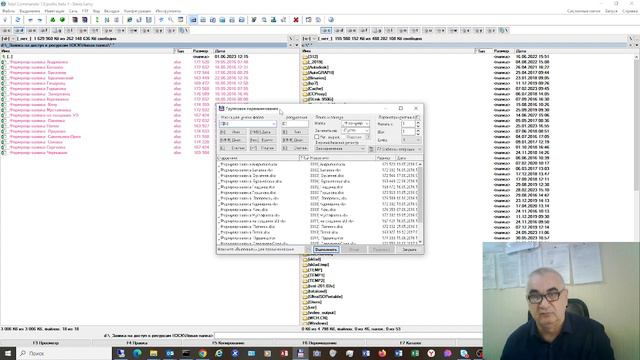The image size is (640, 360).
Task: Insert the [=?] Плагин placeholder
Action: click(262, 148)
